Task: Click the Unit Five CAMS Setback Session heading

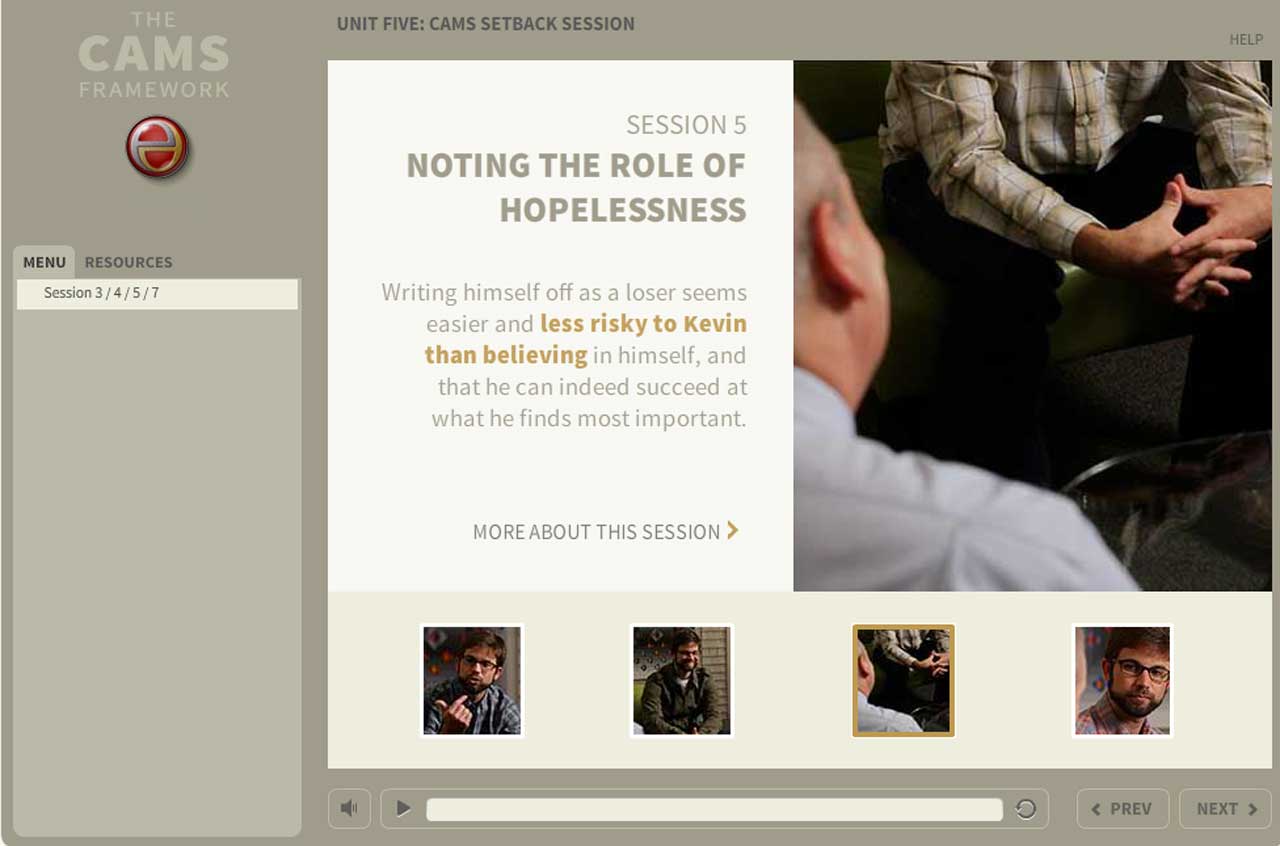Action: coord(485,23)
